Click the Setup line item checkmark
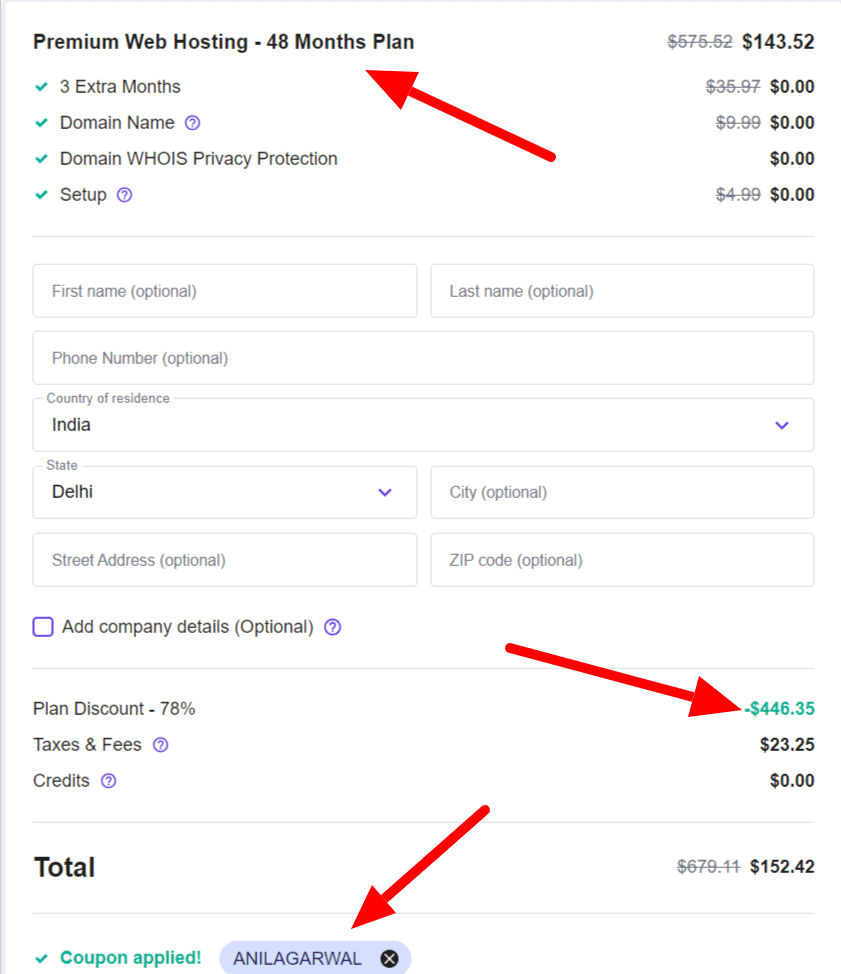 point(41,195)
